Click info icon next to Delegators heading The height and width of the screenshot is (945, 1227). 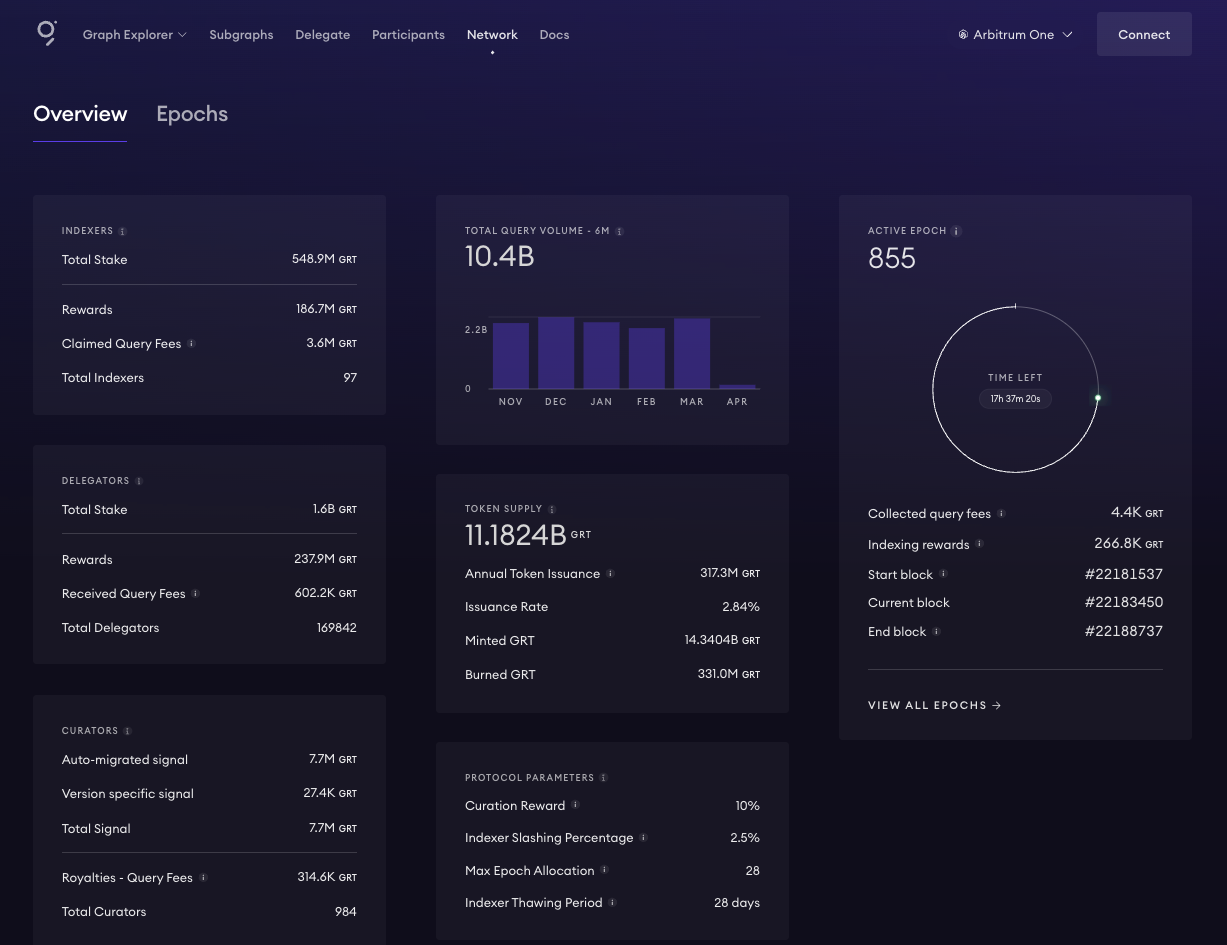[x=139, y=481]
